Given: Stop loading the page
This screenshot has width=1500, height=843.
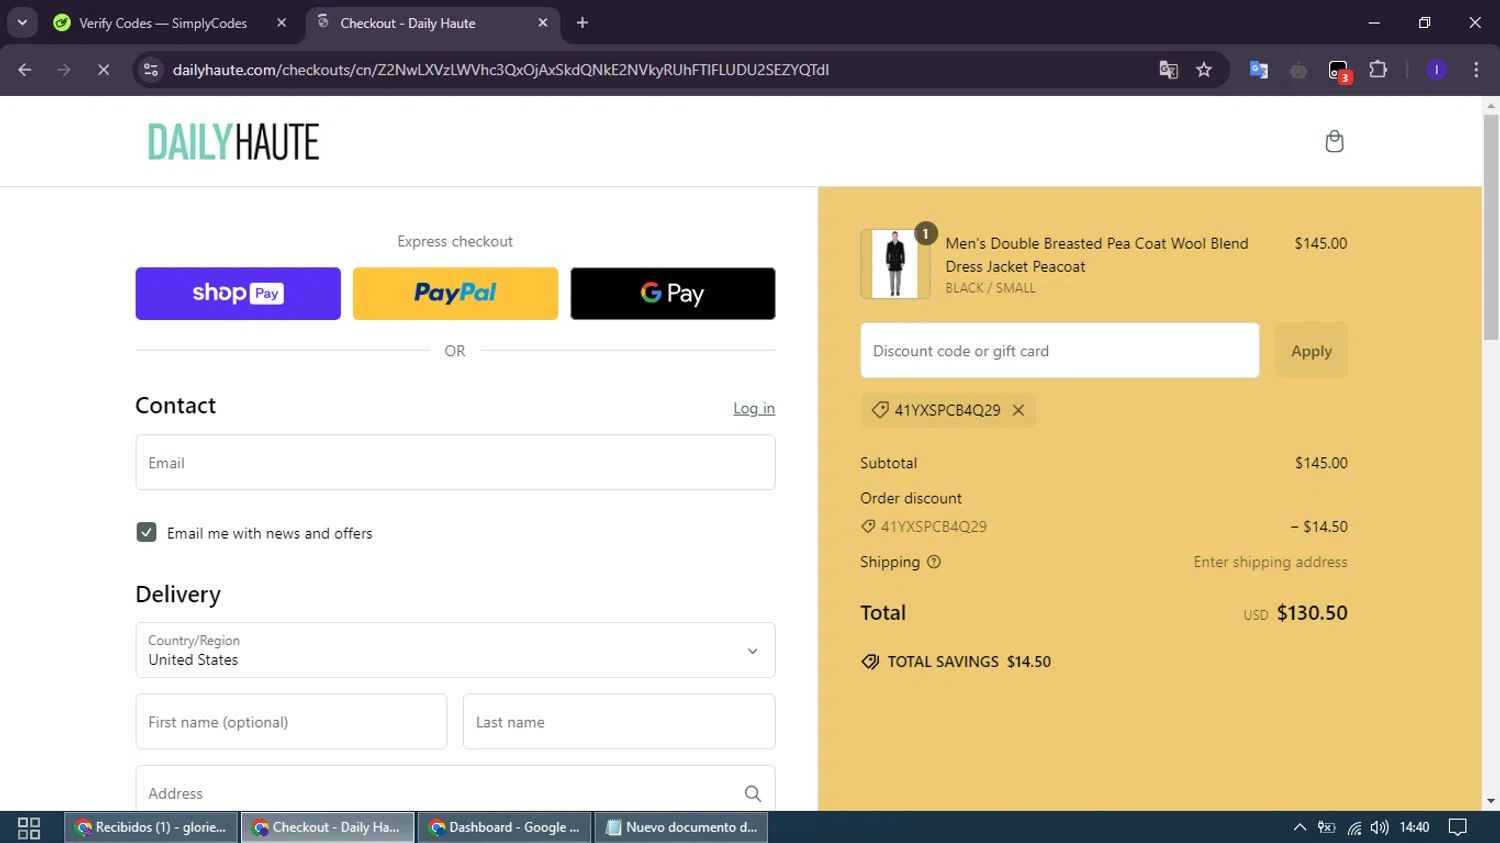Looking at the screenshot, I should click(x=103, y=70).
